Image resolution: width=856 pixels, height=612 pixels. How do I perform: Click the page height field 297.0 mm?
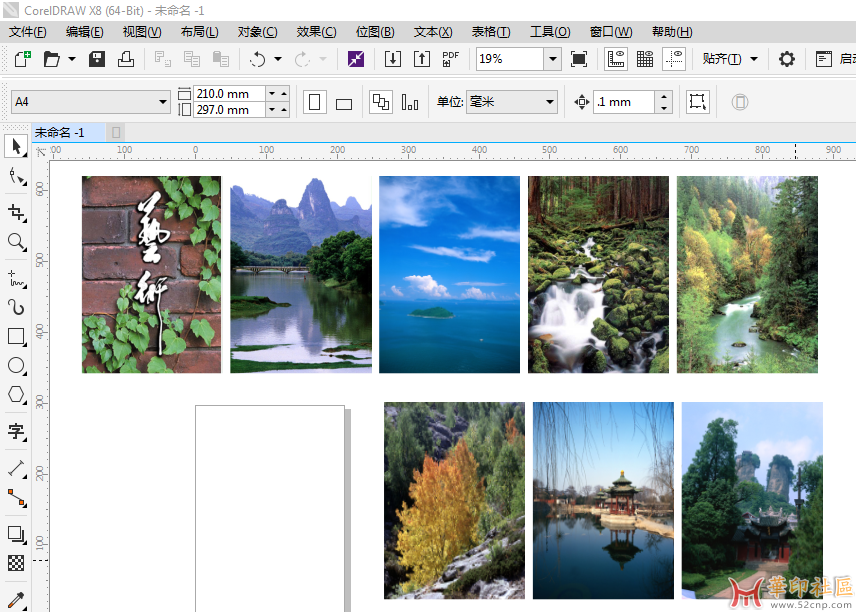229,110
